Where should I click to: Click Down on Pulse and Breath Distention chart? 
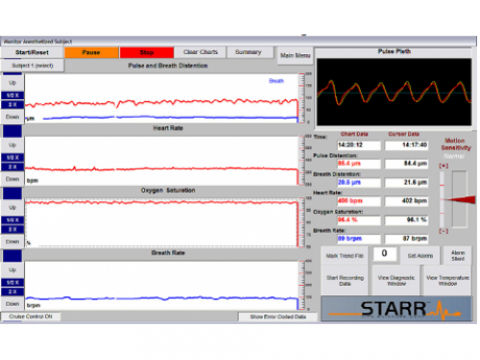[12, 117]
